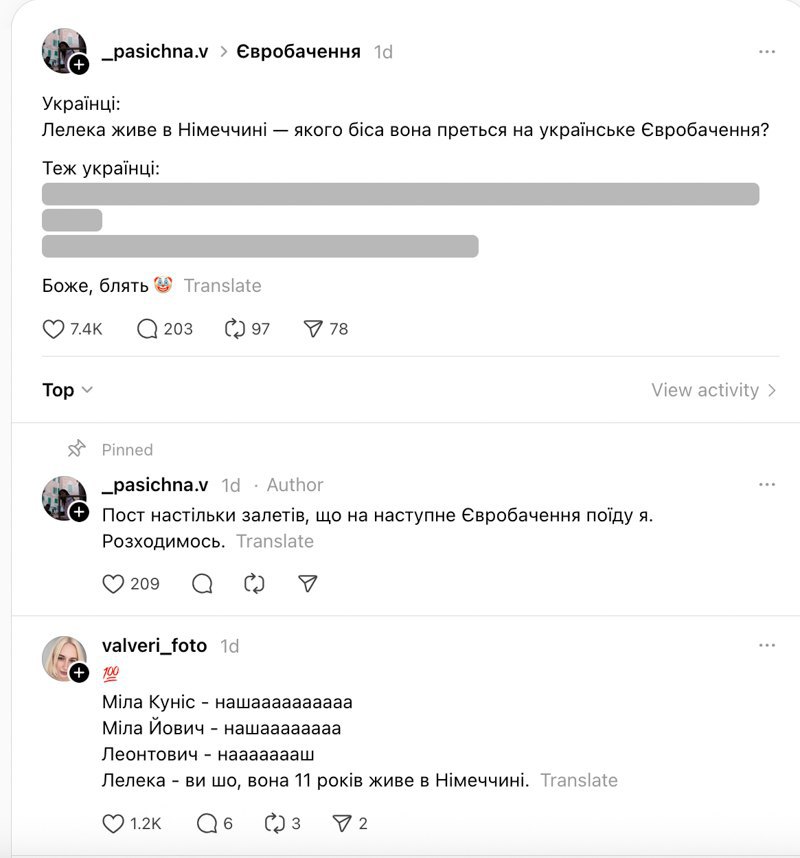The image size is (800, 858).
Task: Open the Top sort dropdown
Action: click(68, 390)
